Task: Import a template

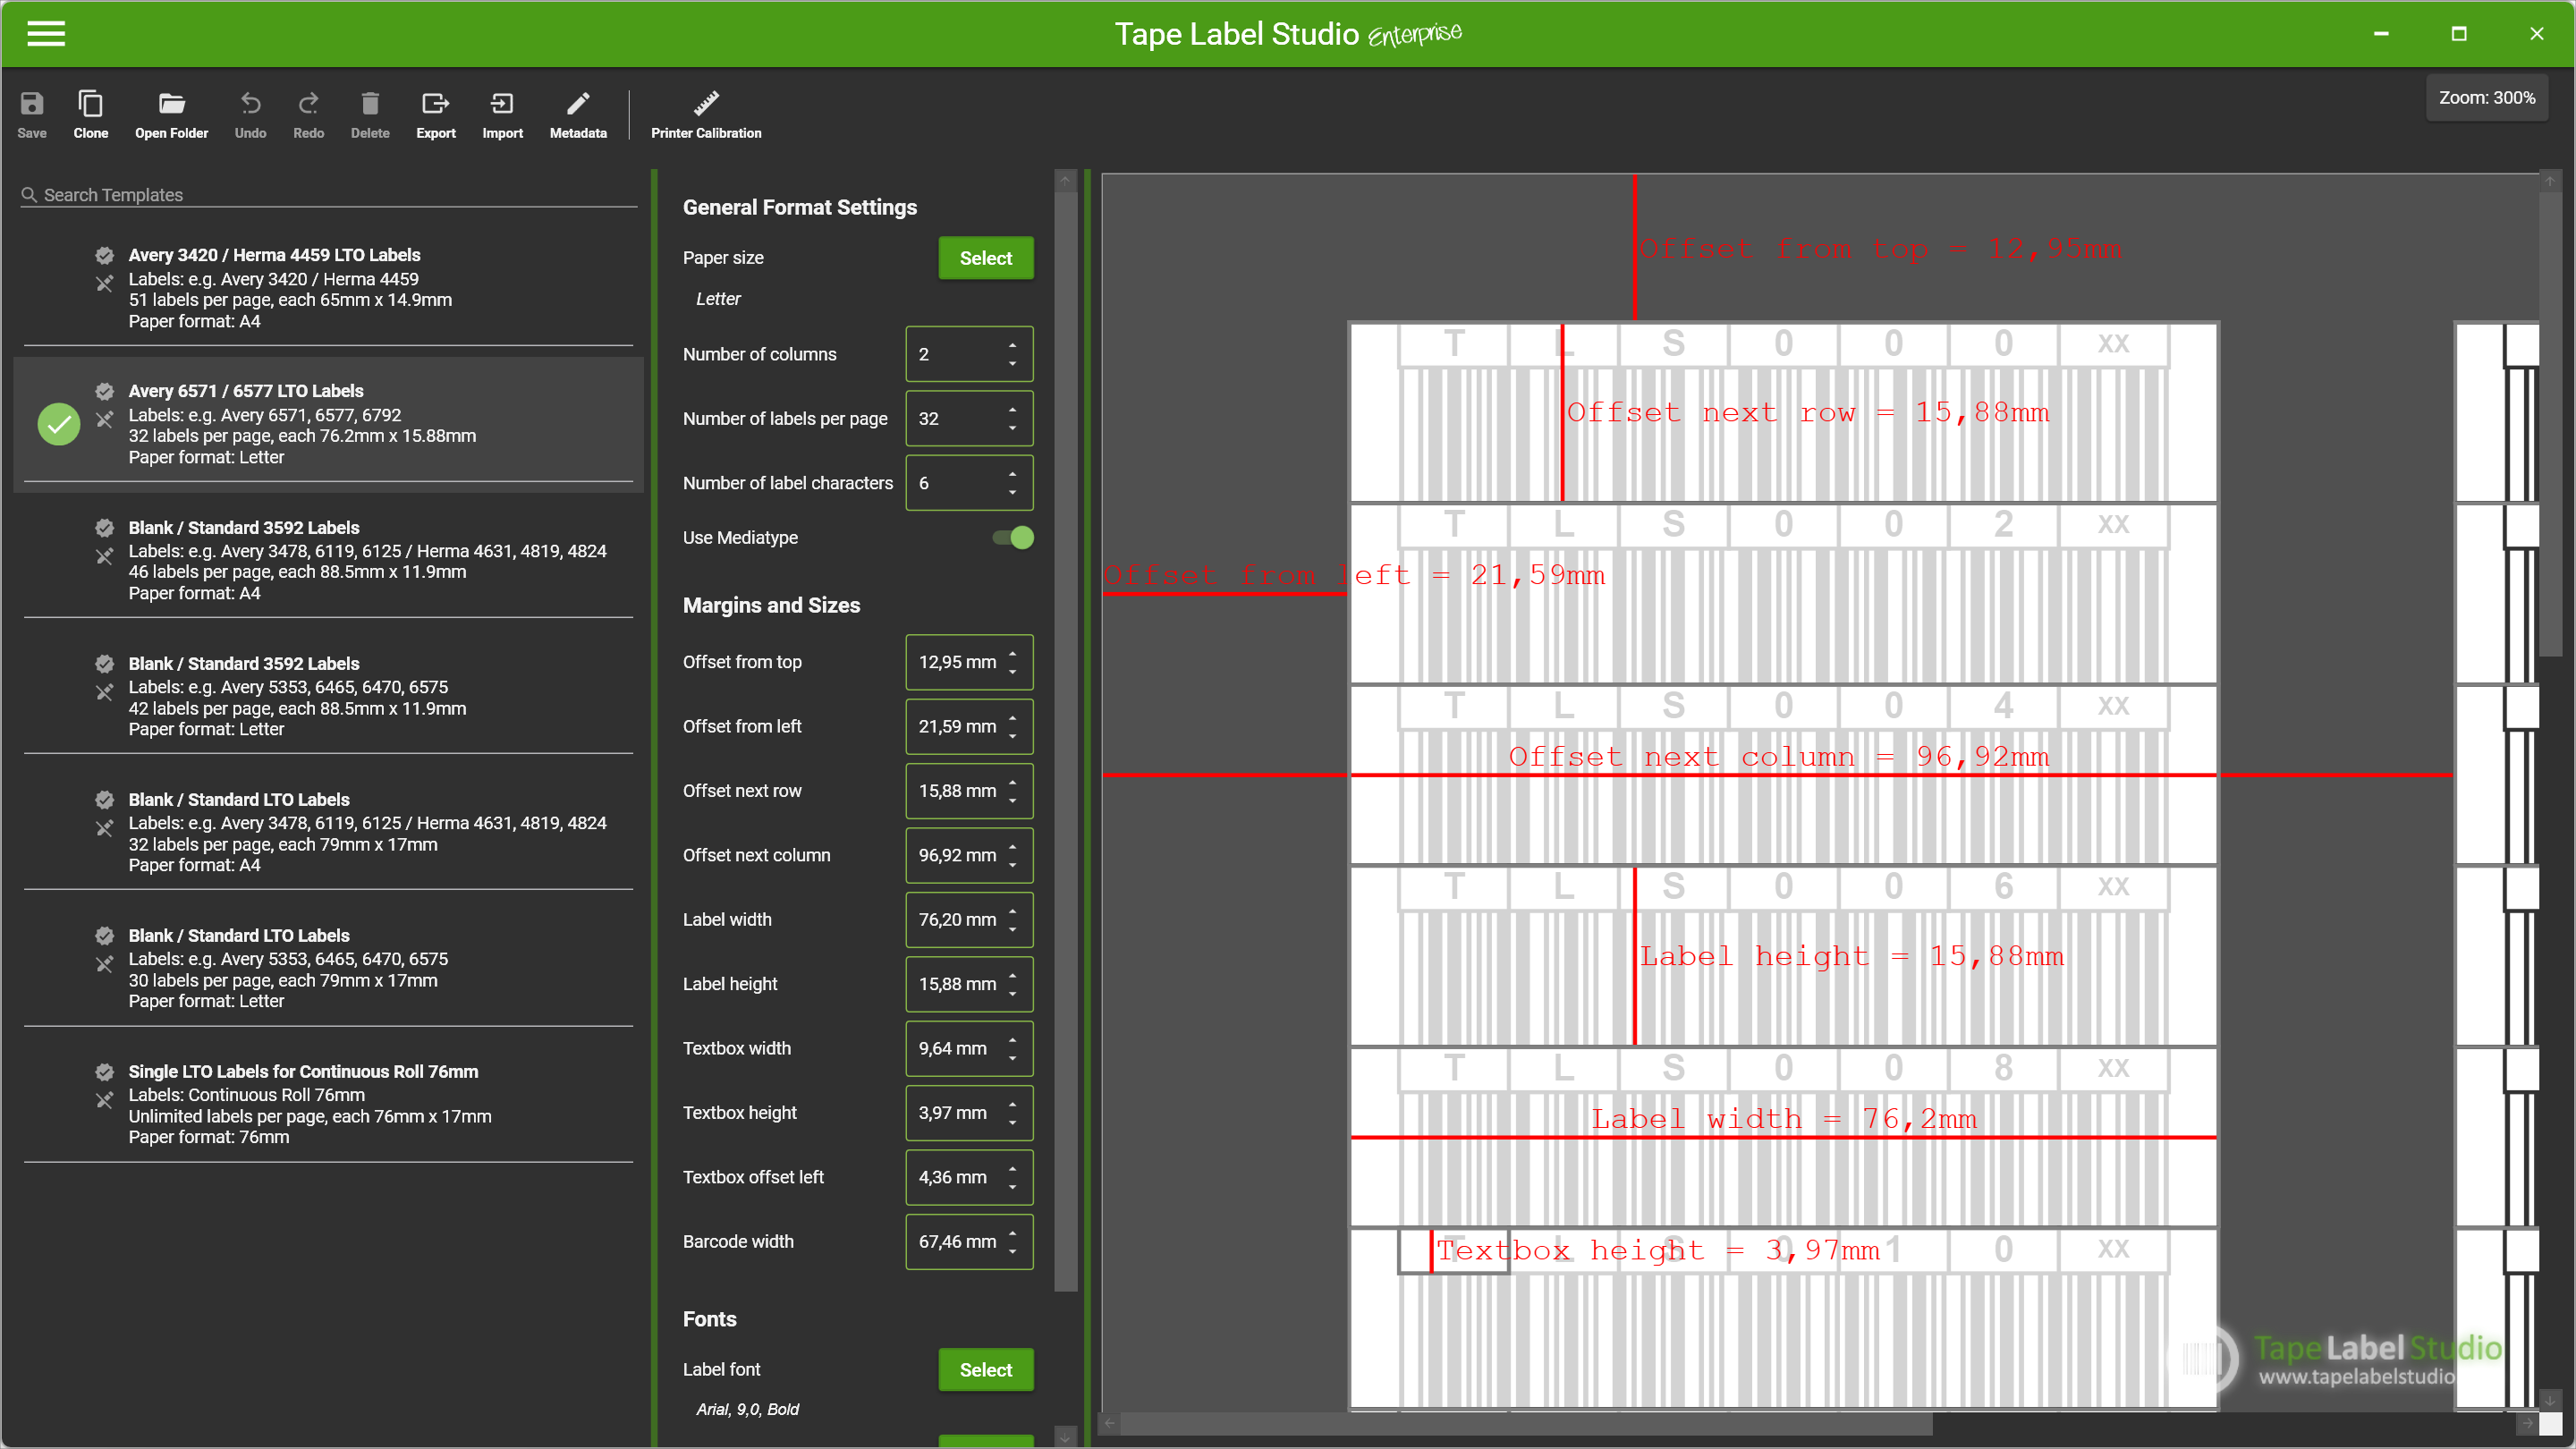Action: (x=502, y=115)
